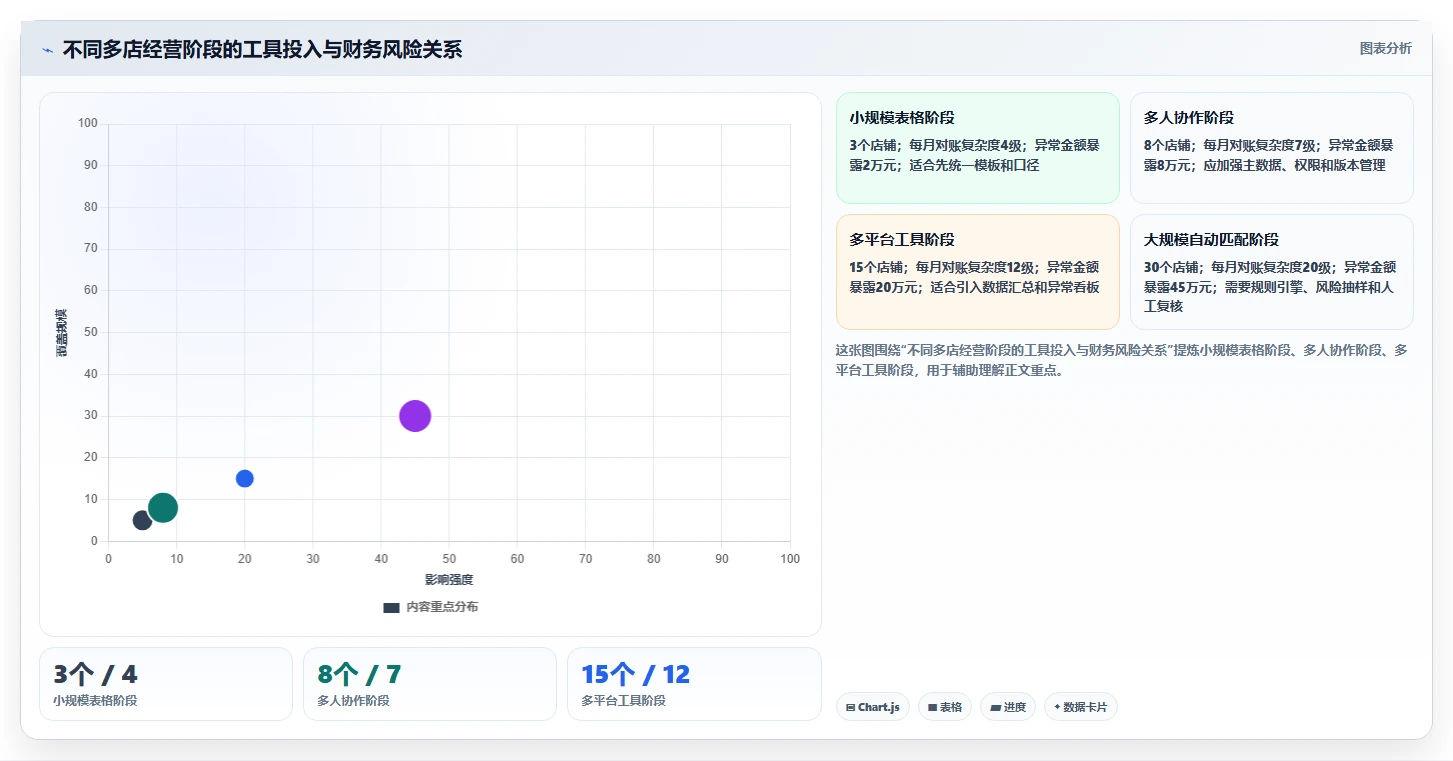This screenshot has width=1453, height=761.
Task: Click the 3个店铺 description text
Action: pyautogui.click(x=974, y=155)
